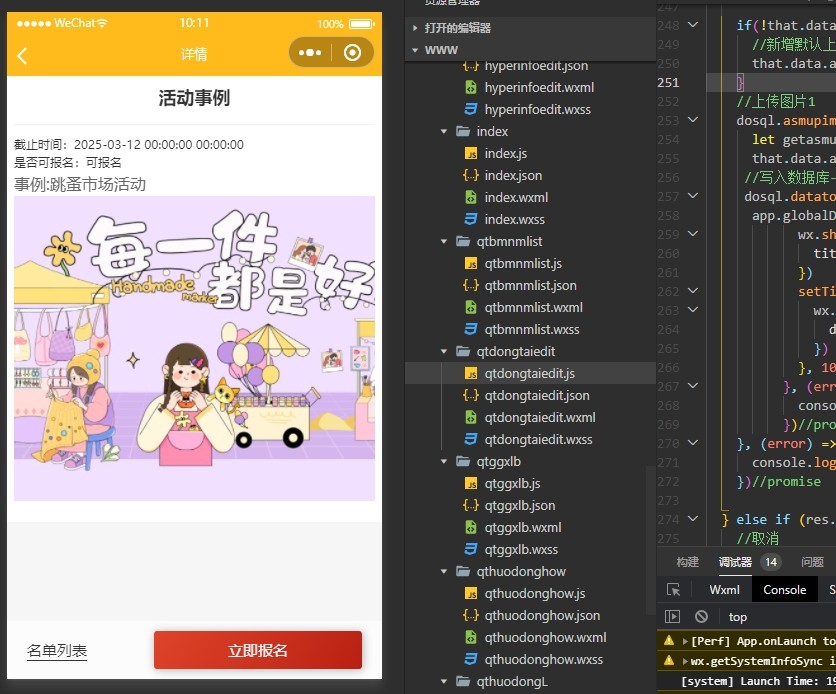Click the blue icon of index.wxss
The height and width of the screenshot is (694, 836).
click(471, 219)
